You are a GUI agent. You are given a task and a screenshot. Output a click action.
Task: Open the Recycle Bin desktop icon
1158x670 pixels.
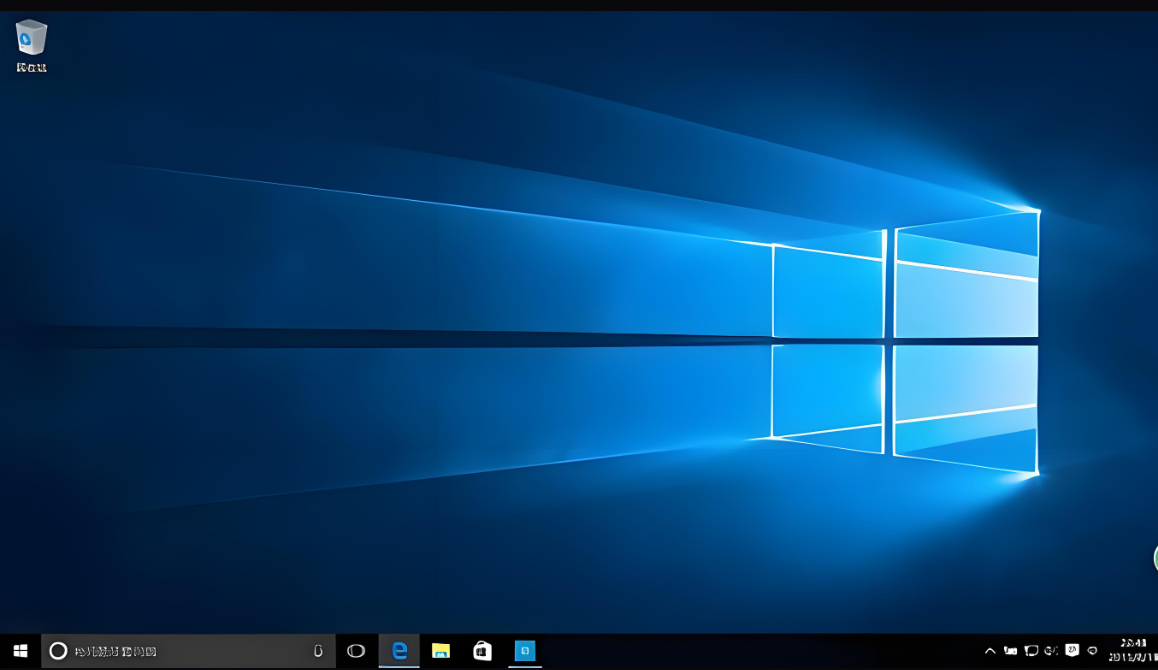(x=31, y=45)
